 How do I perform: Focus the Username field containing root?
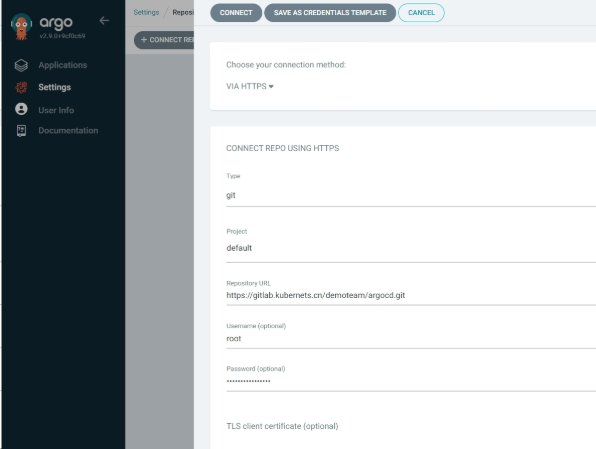pos(411,339)
